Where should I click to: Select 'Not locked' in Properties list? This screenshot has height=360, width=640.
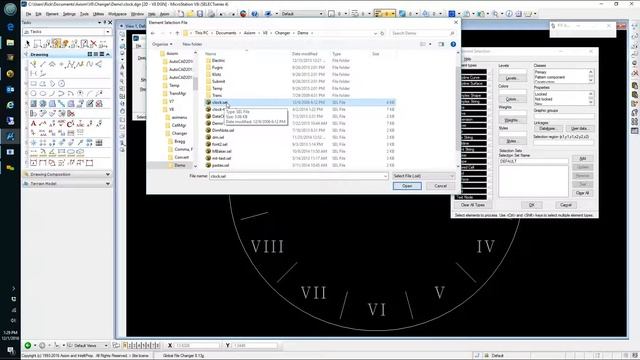coord(543,99)
